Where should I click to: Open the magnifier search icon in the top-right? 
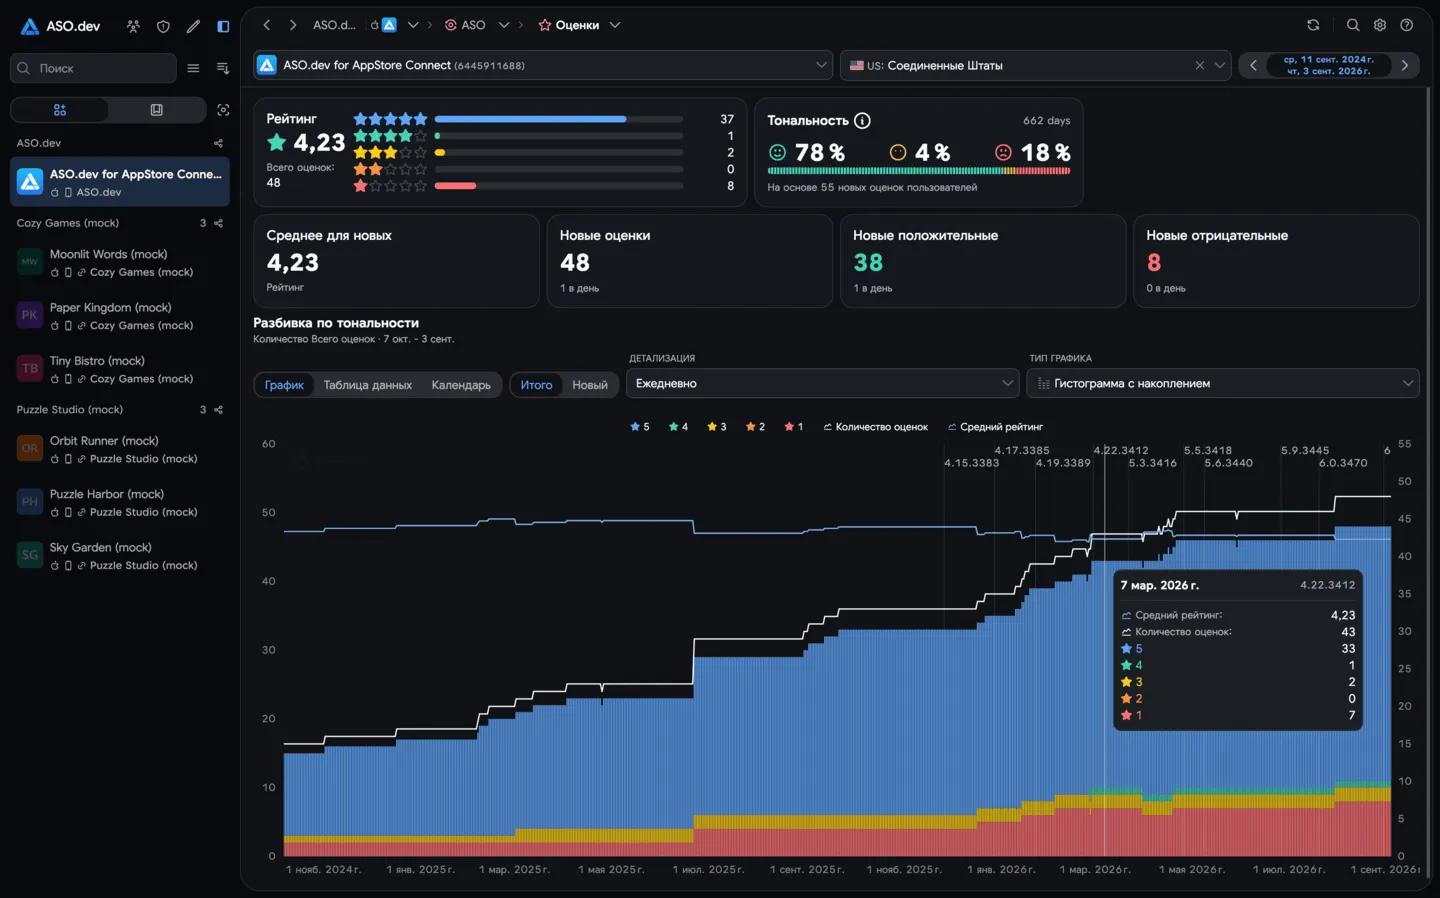[x=1353, y=25]
